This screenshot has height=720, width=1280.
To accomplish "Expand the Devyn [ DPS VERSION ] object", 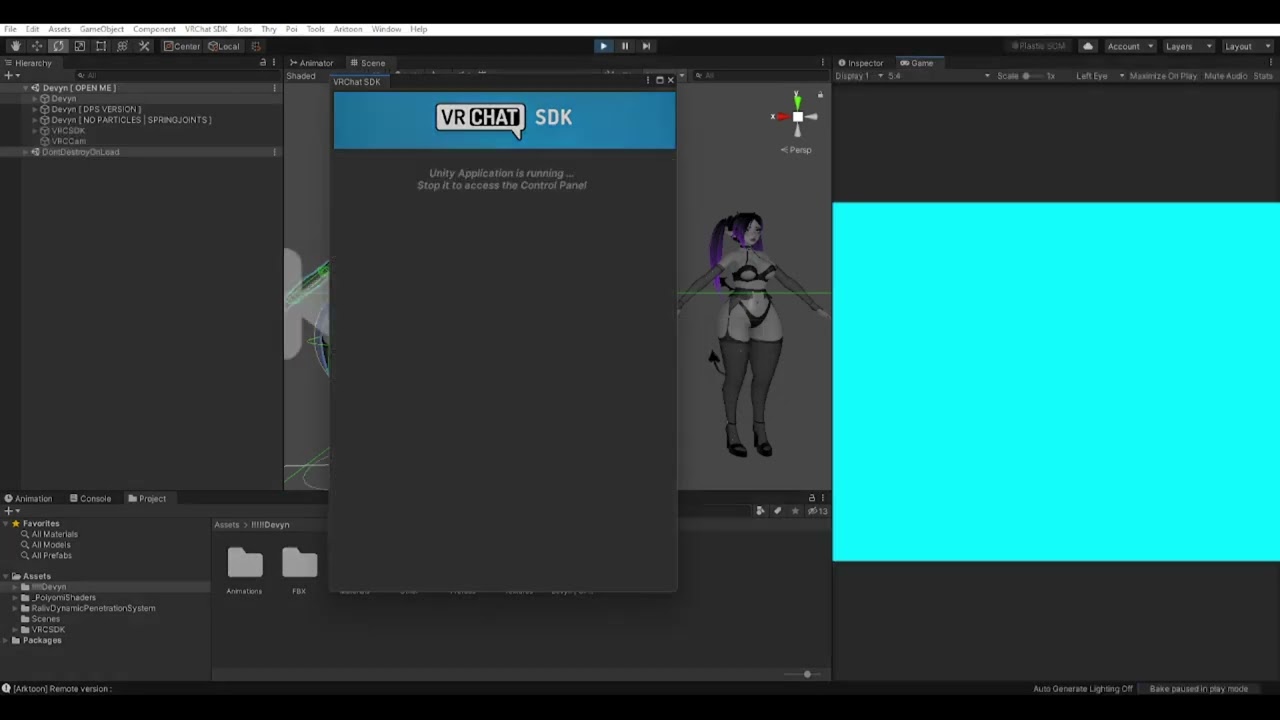I will [35, 109].
